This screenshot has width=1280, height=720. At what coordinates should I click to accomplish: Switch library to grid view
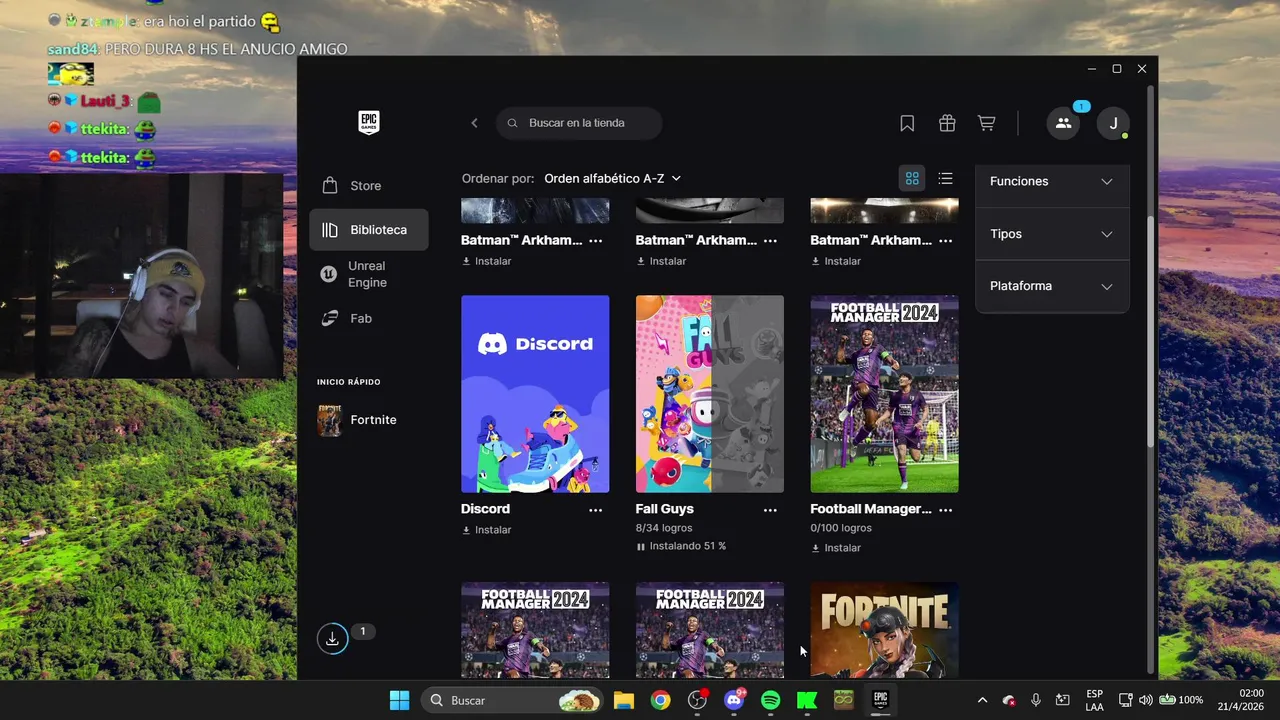(912, 178)
